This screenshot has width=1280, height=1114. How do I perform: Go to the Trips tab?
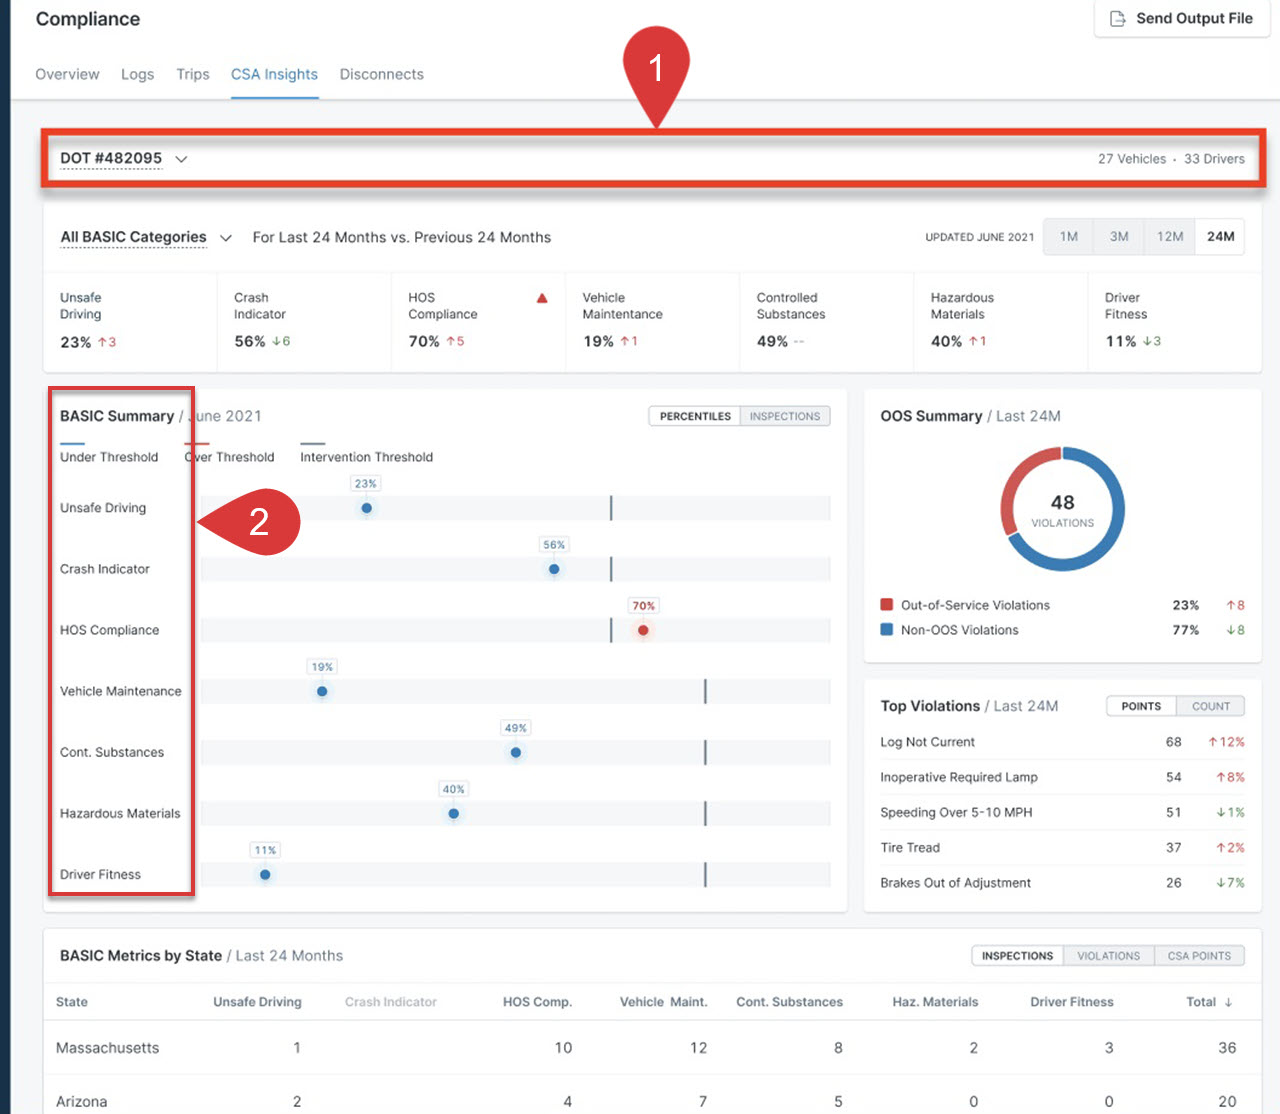pos(193,74)
